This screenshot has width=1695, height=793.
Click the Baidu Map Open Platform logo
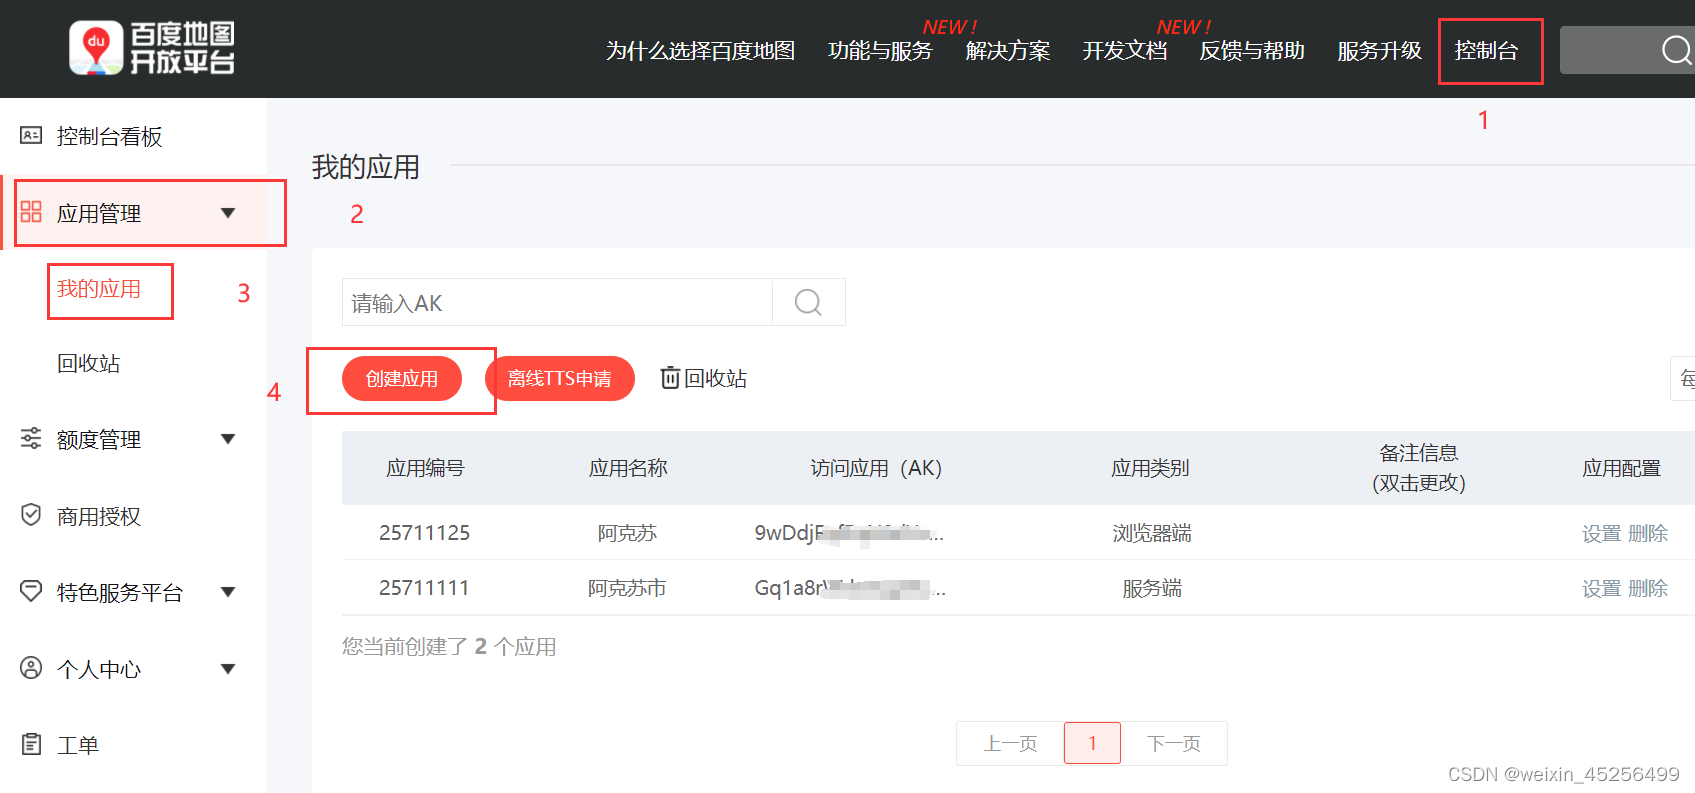(x=152, y=48)
